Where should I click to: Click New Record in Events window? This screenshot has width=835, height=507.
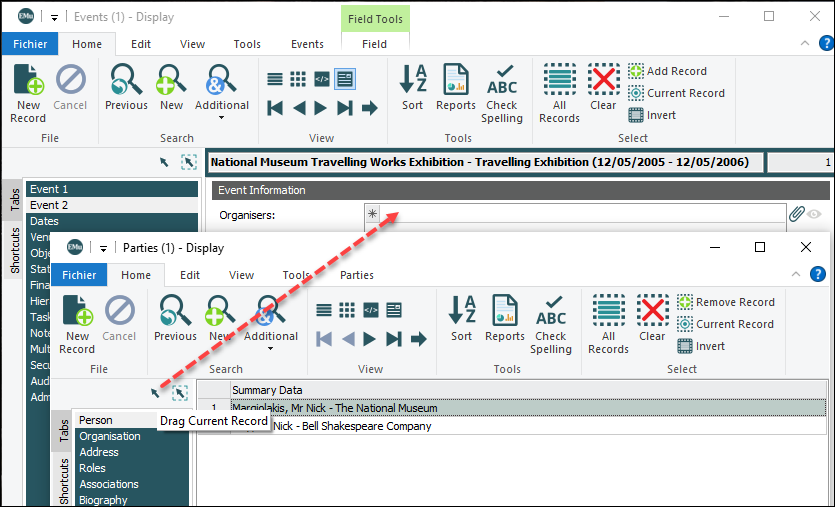(28, 93)
